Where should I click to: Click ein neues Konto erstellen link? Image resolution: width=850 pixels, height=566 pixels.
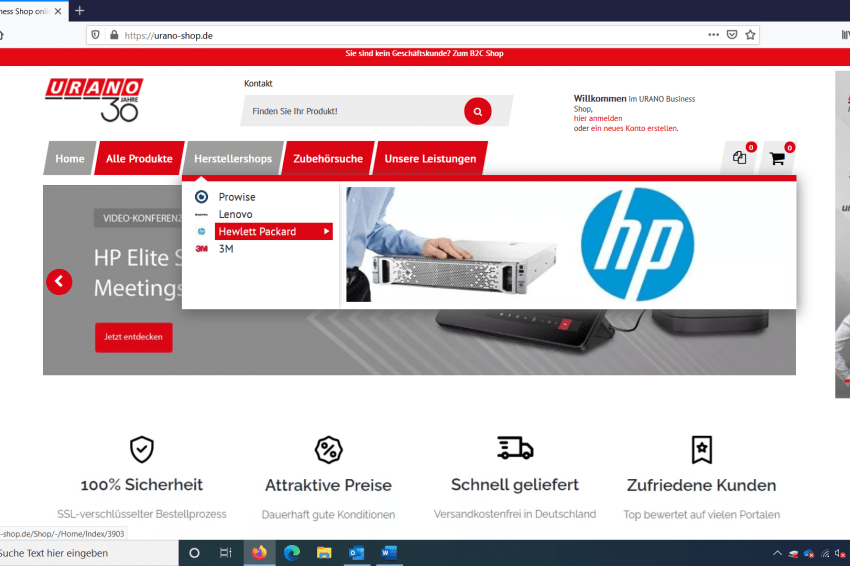(634, 128)
